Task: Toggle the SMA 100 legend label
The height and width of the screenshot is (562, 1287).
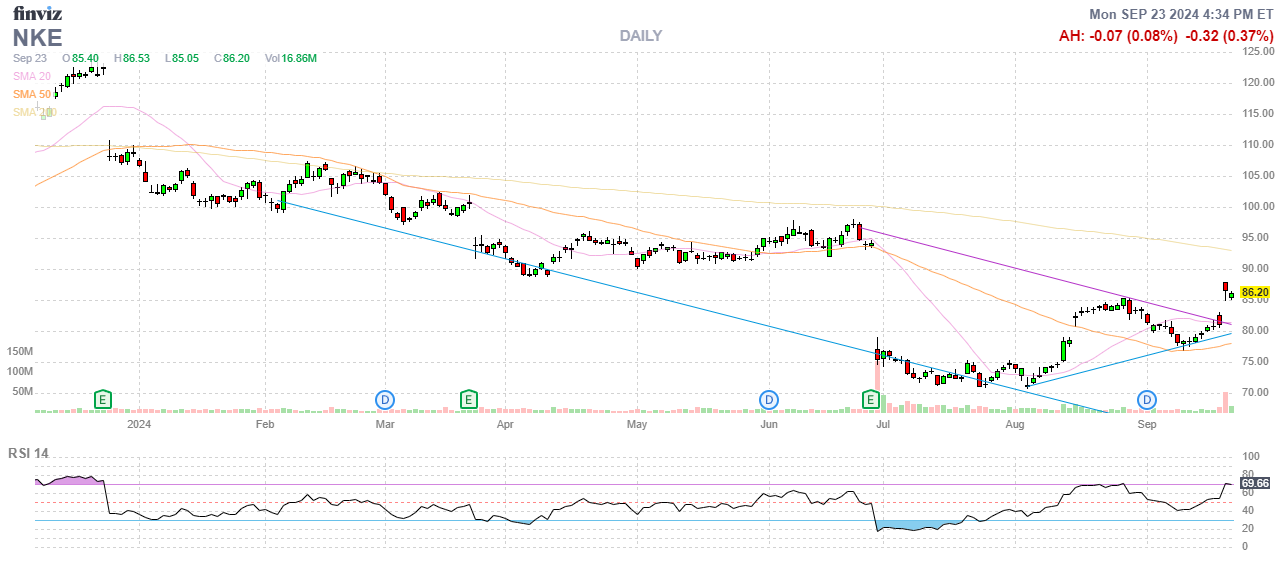Action: (34, 112)
